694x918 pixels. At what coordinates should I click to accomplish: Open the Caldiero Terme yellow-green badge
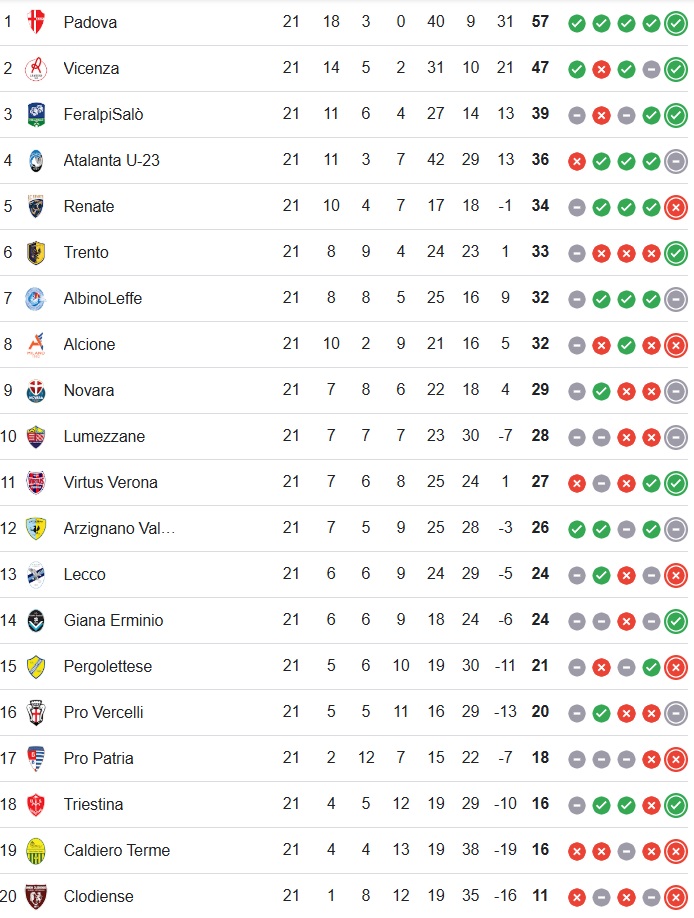coord(36,851)
